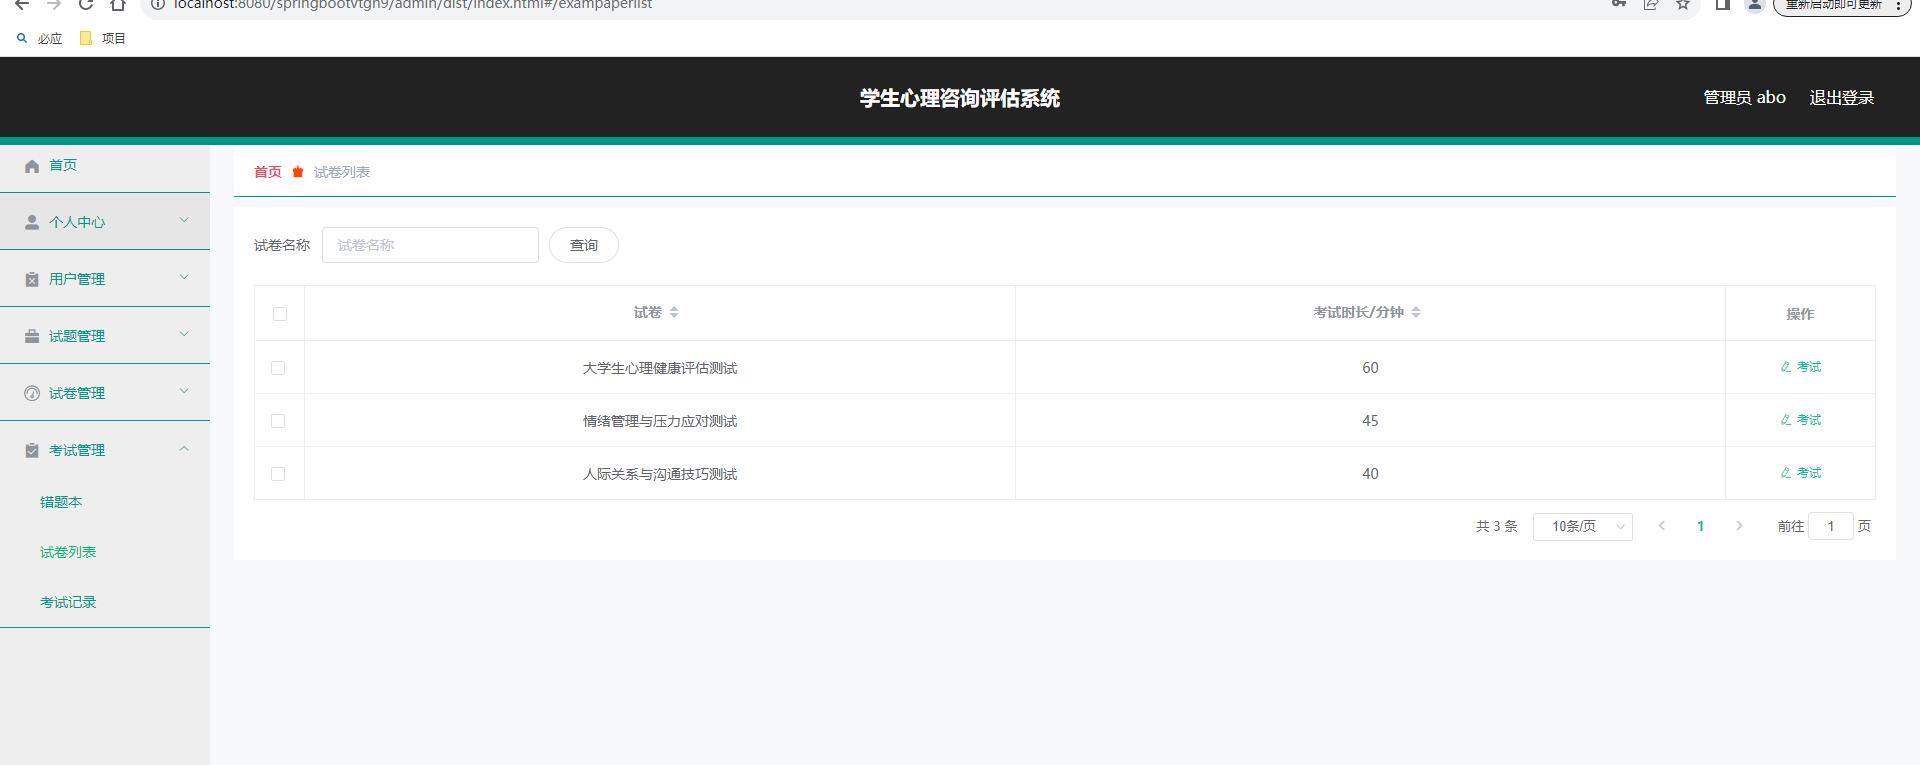Click the 共 3 条 total count

pos(1496,526)
